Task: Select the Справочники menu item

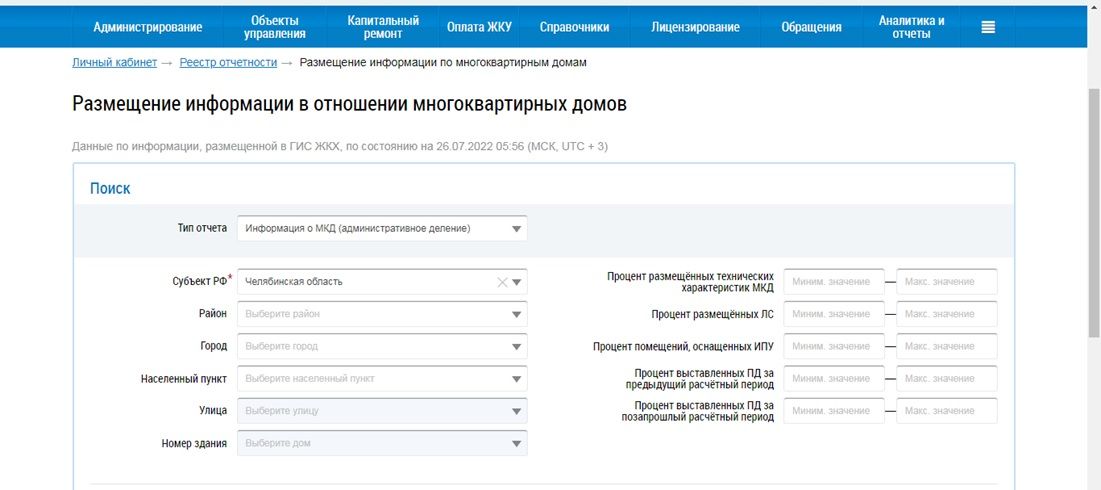Action: [574, 27]
